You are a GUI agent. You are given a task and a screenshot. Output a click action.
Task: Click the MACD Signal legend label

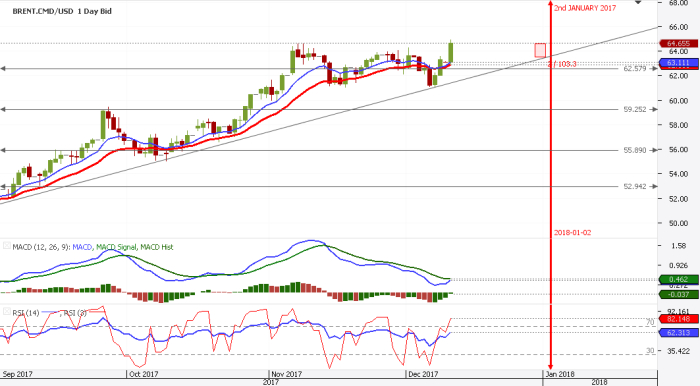tap(117, 247)
